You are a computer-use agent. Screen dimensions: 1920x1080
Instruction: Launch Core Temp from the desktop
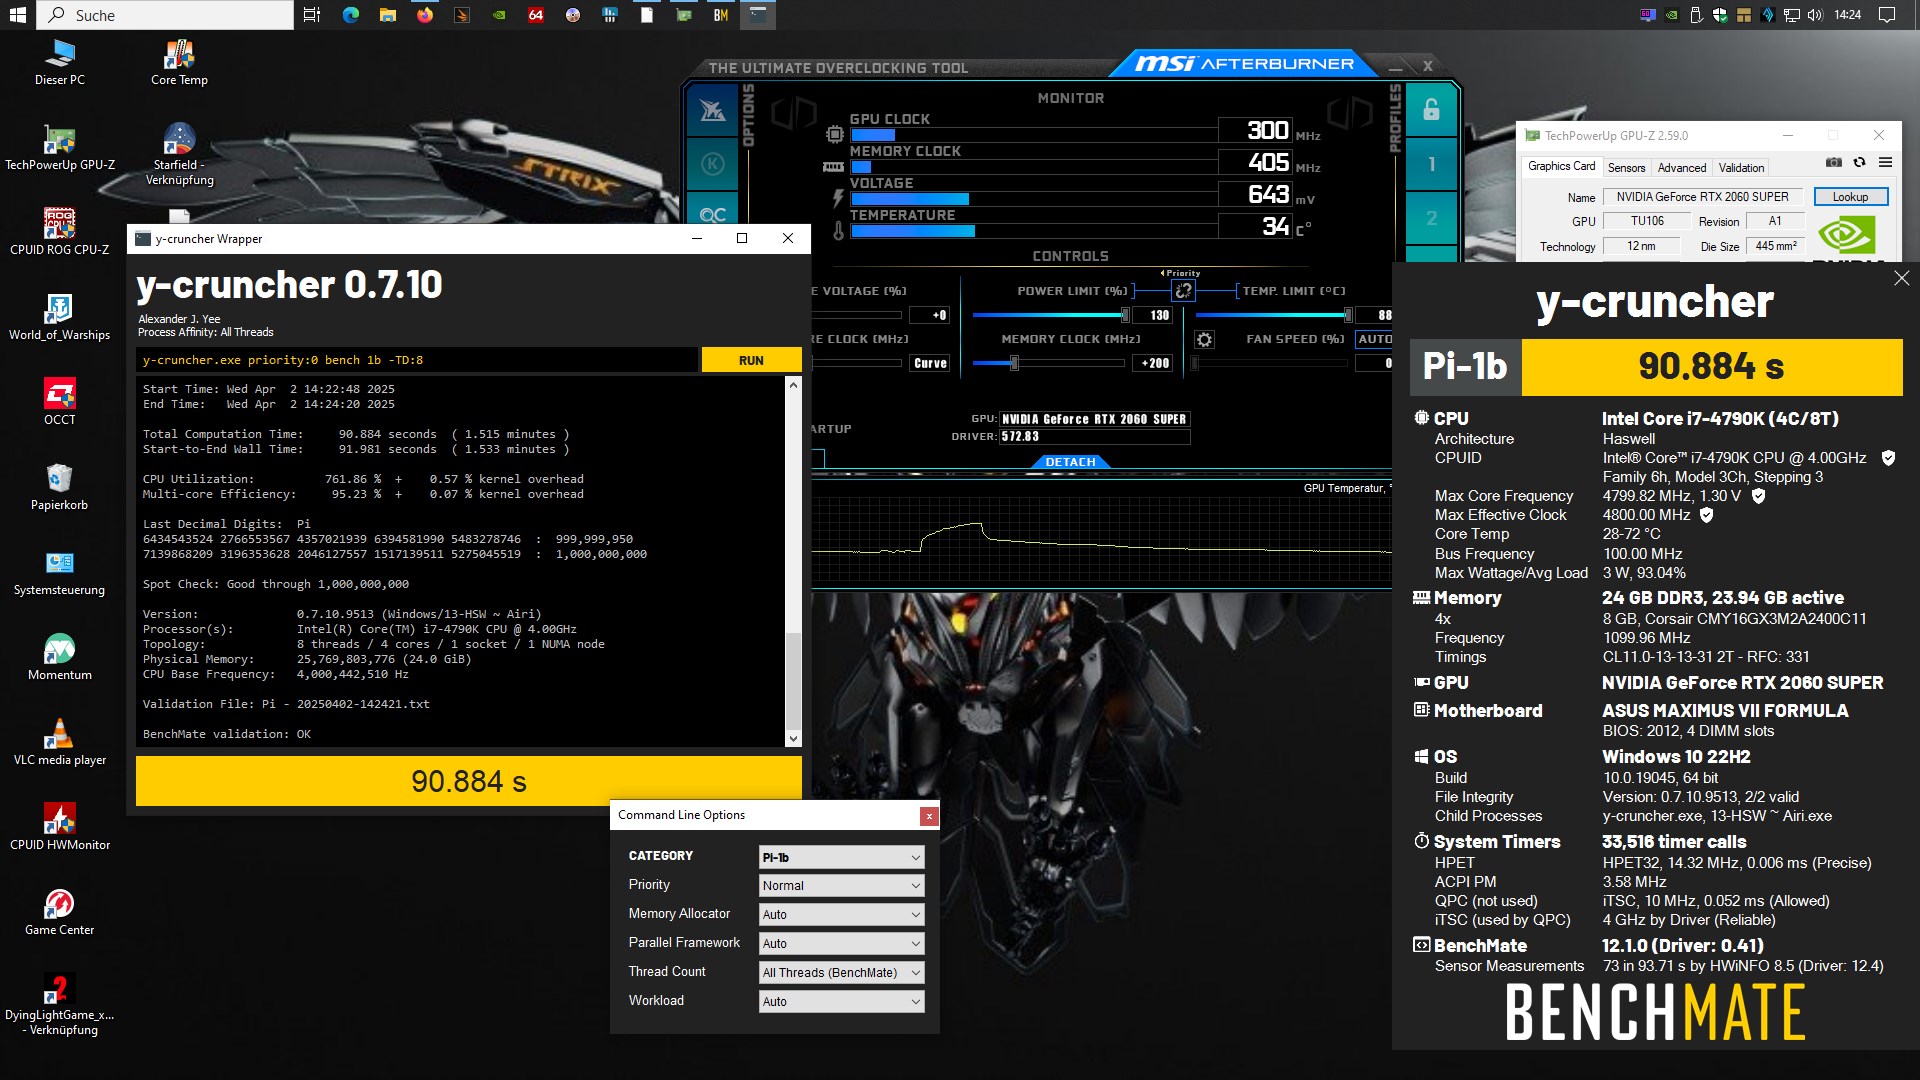[x=179, y=61]
